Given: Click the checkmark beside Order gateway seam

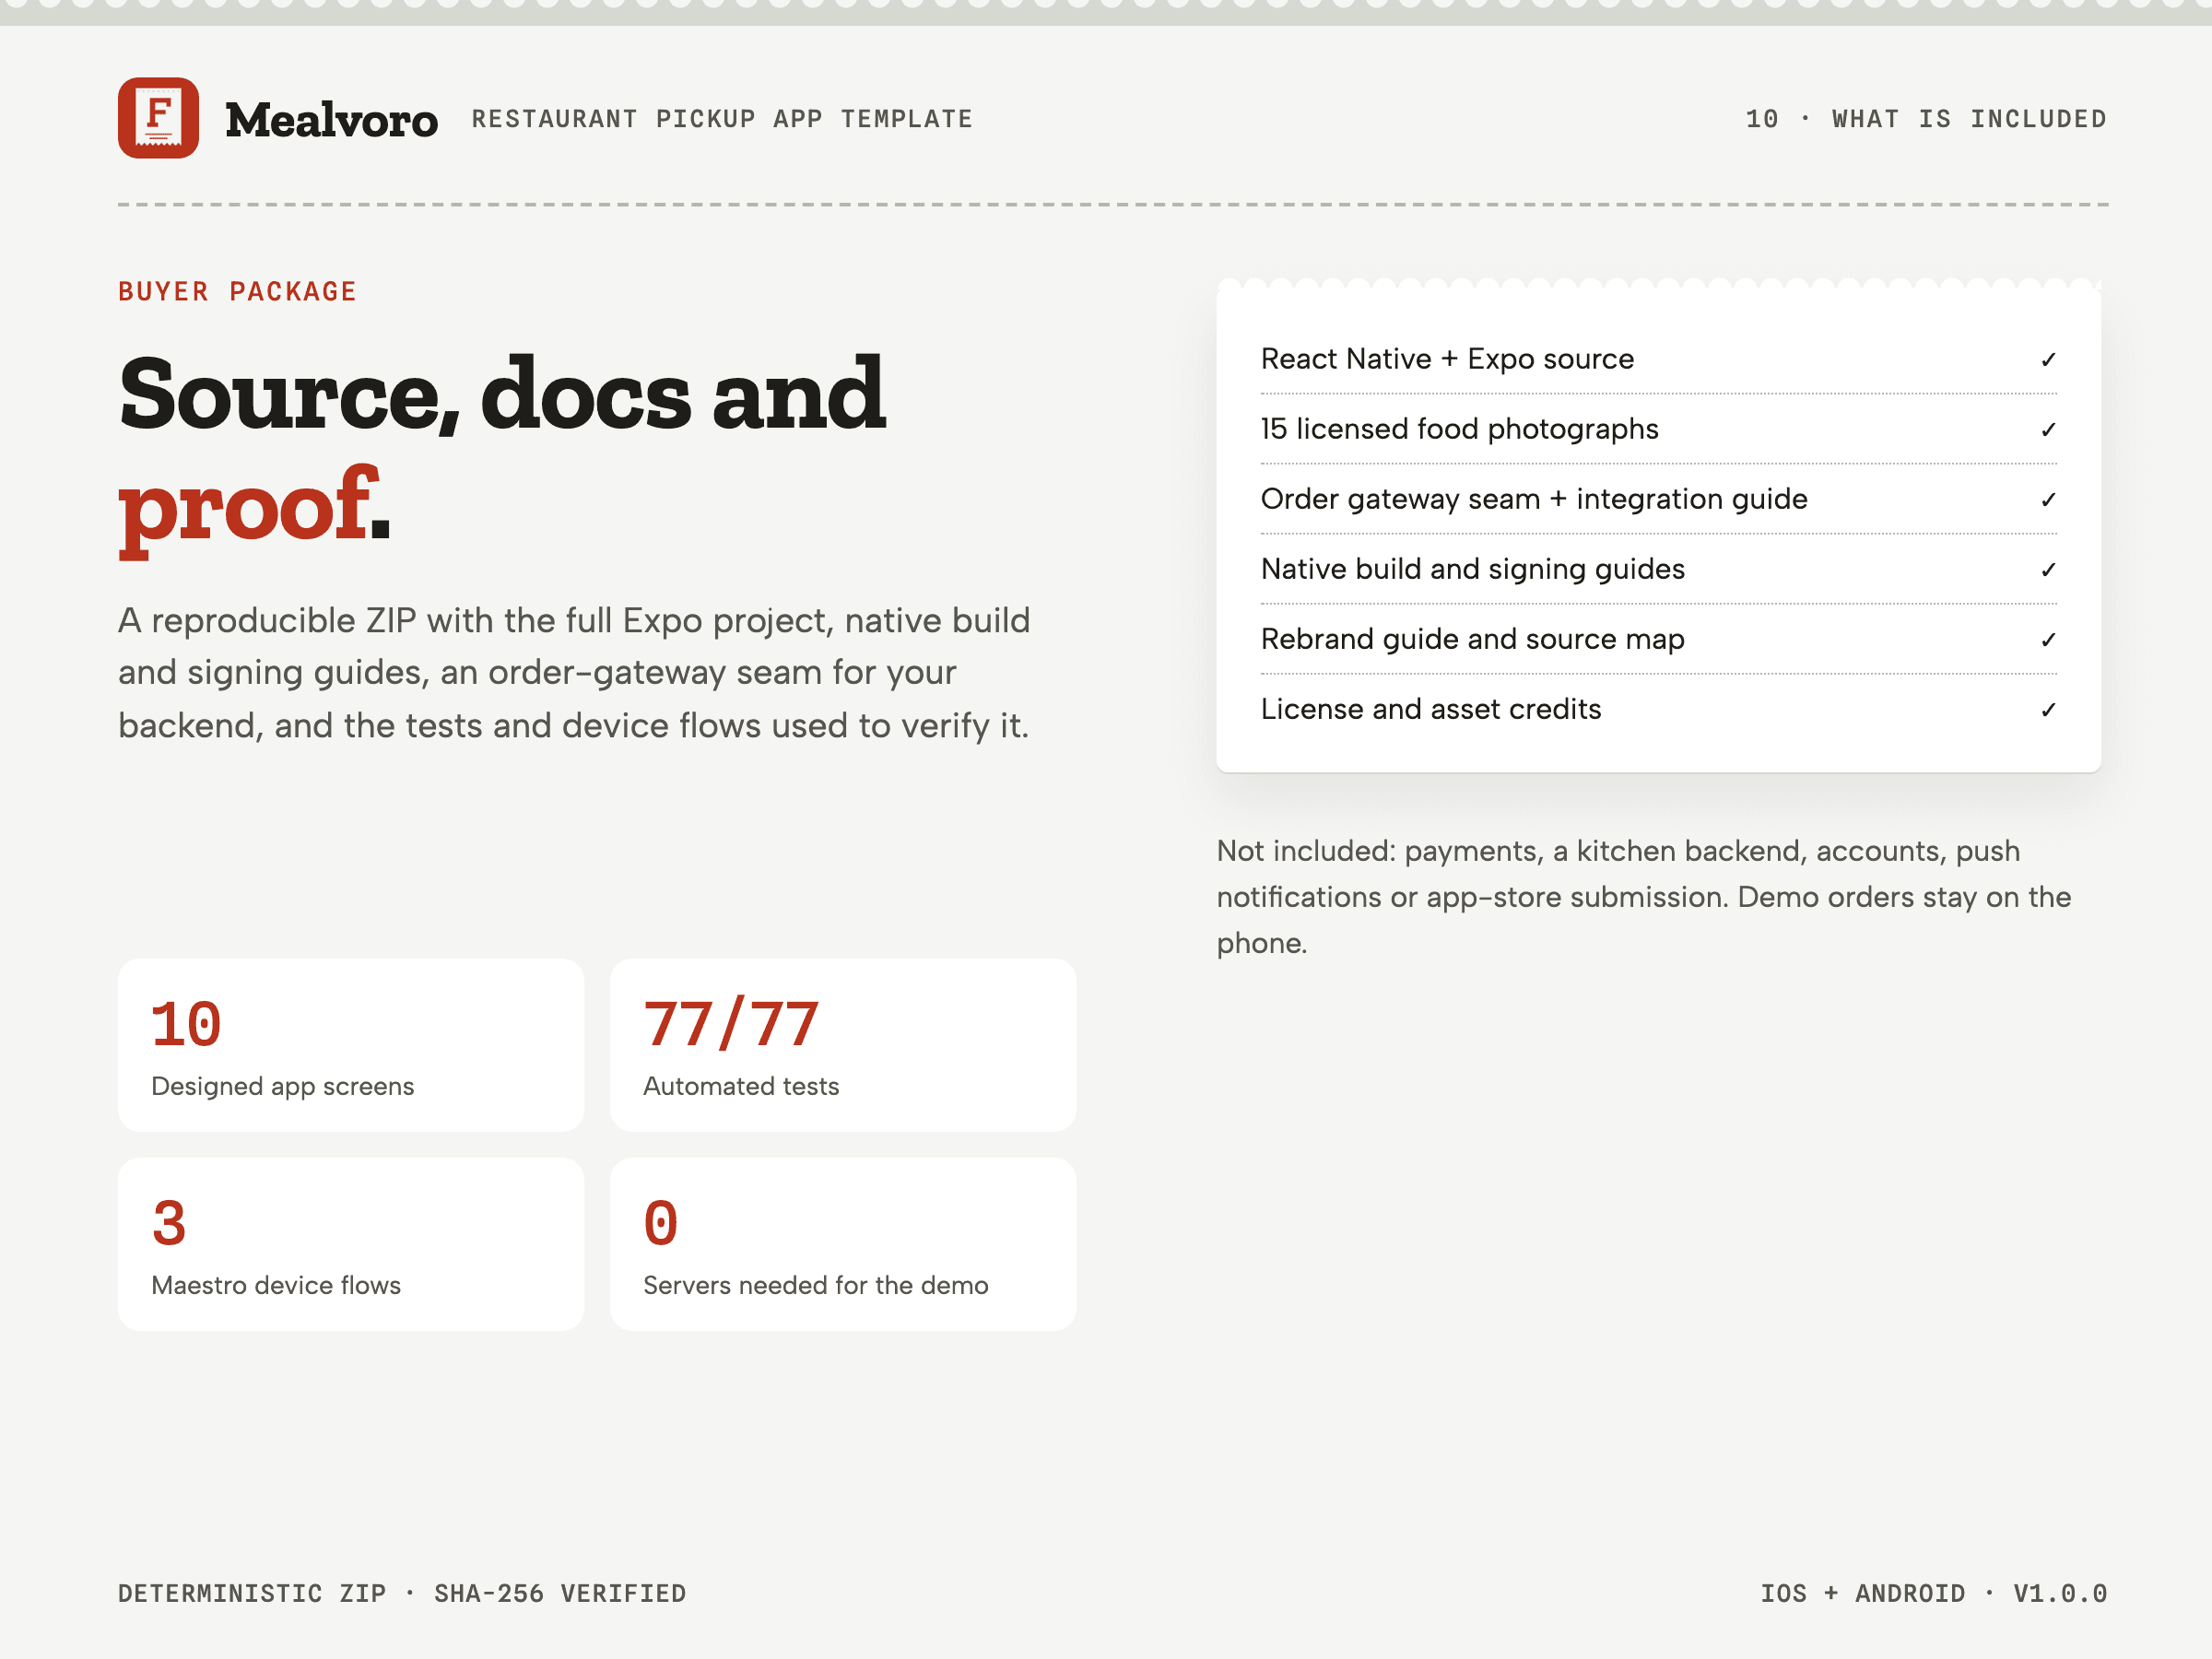Looking at the screenshot, I should tap(2048, 499).
